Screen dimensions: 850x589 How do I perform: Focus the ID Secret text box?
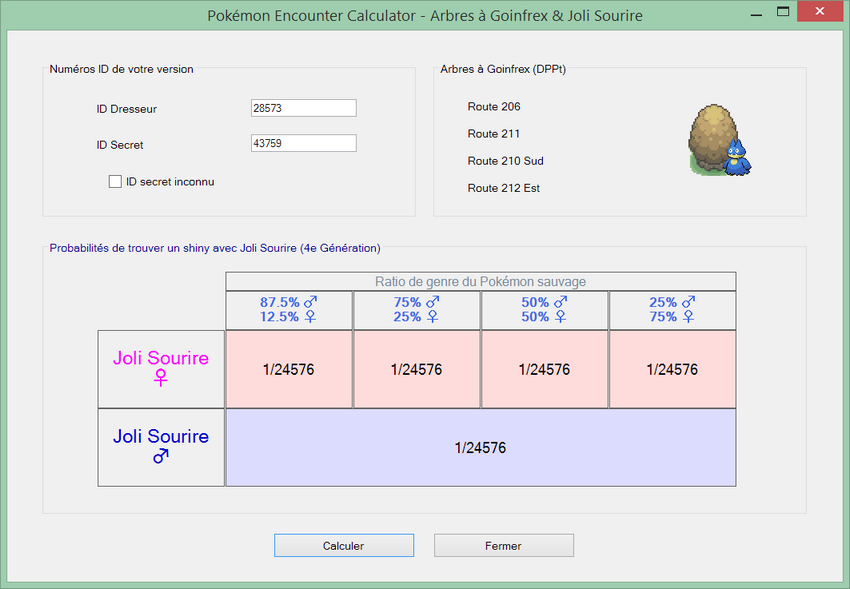(x=303, y=143)
